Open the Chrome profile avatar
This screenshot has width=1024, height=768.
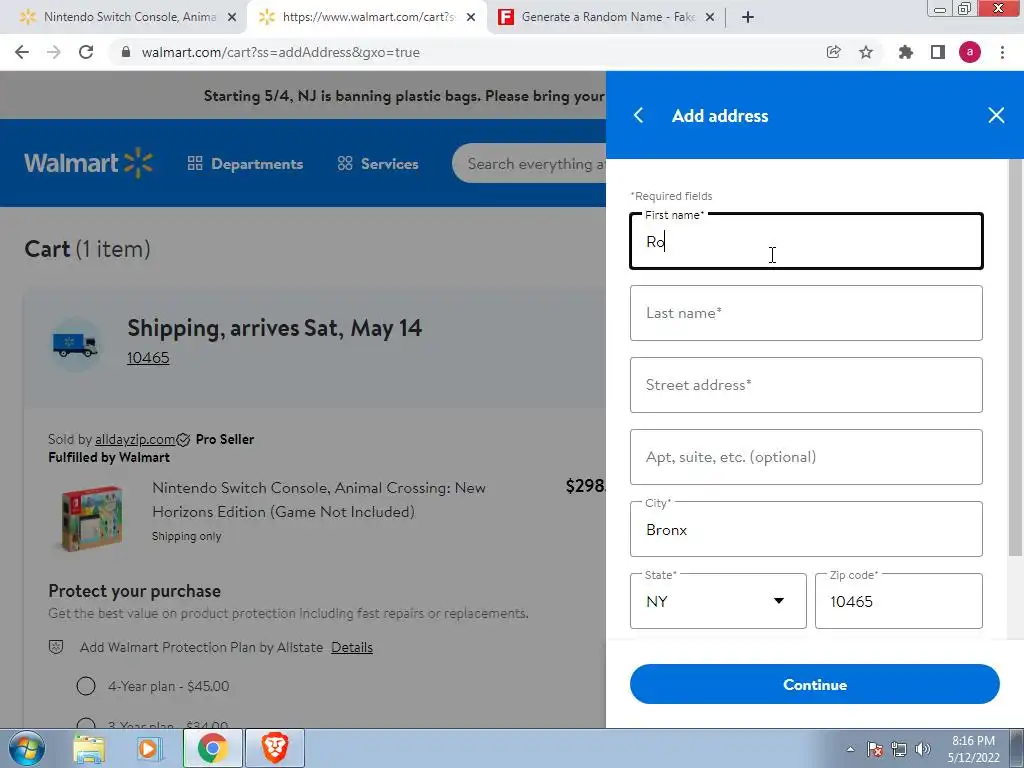click(970, 52)
